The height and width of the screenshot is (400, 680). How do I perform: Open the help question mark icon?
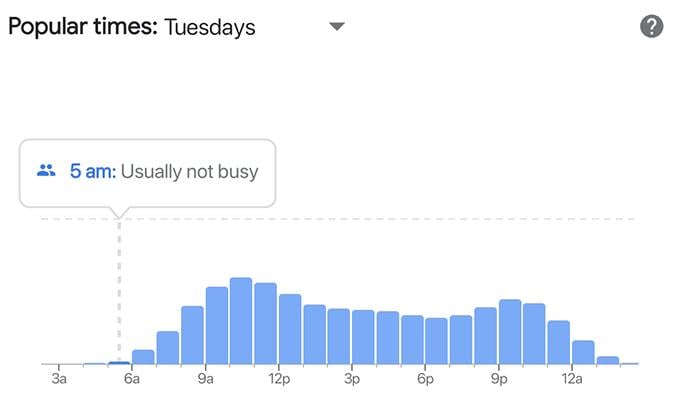[651, 26]
